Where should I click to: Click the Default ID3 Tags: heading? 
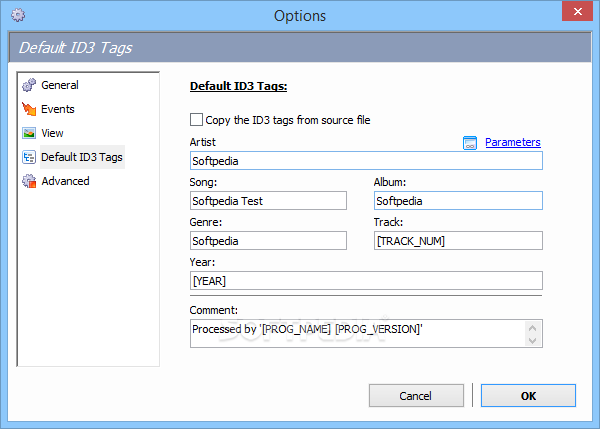(x=238, y=86)
